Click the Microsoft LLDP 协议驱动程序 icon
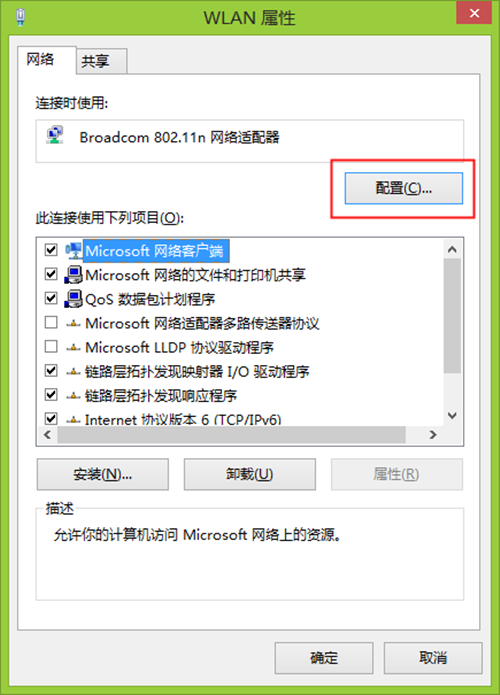Screen dimensions: 500x695 pyautogui.click(x=74, y=348)
